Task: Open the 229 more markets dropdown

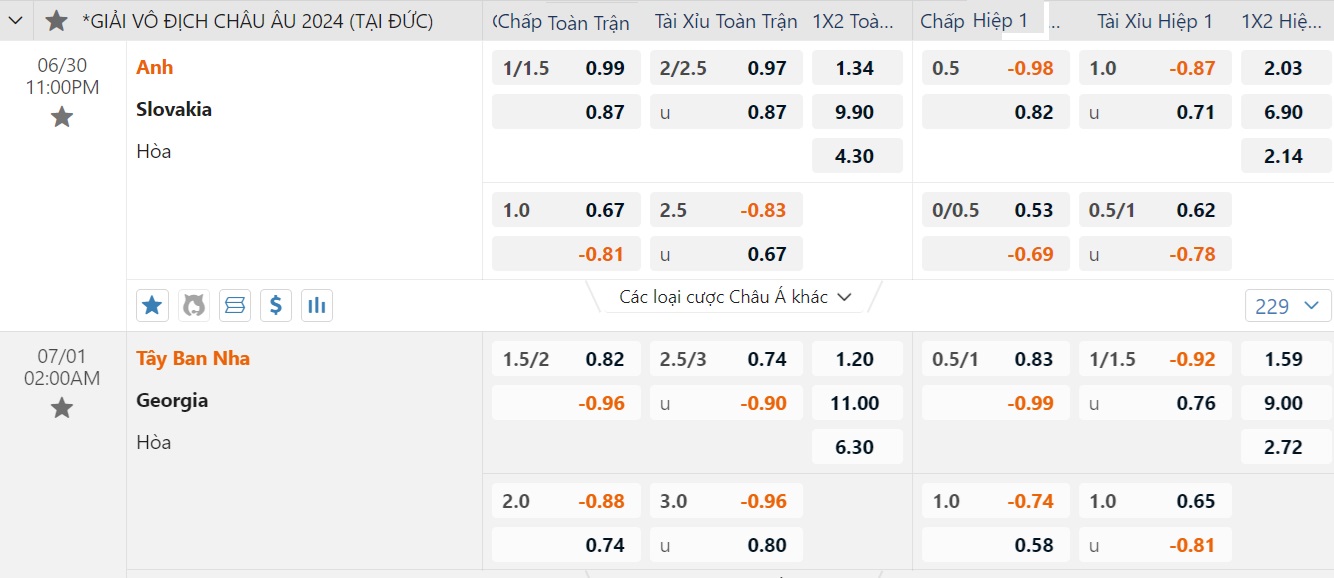Action: click(1288, 306)
